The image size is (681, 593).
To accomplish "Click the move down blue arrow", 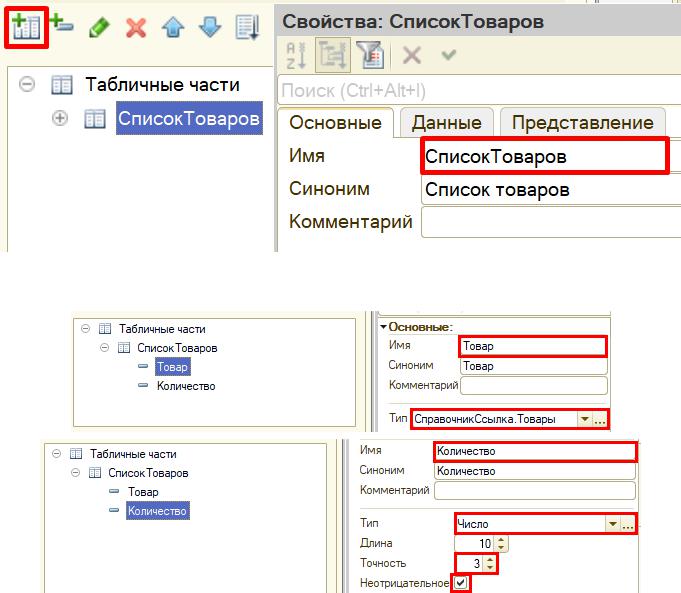I will 210,27.
